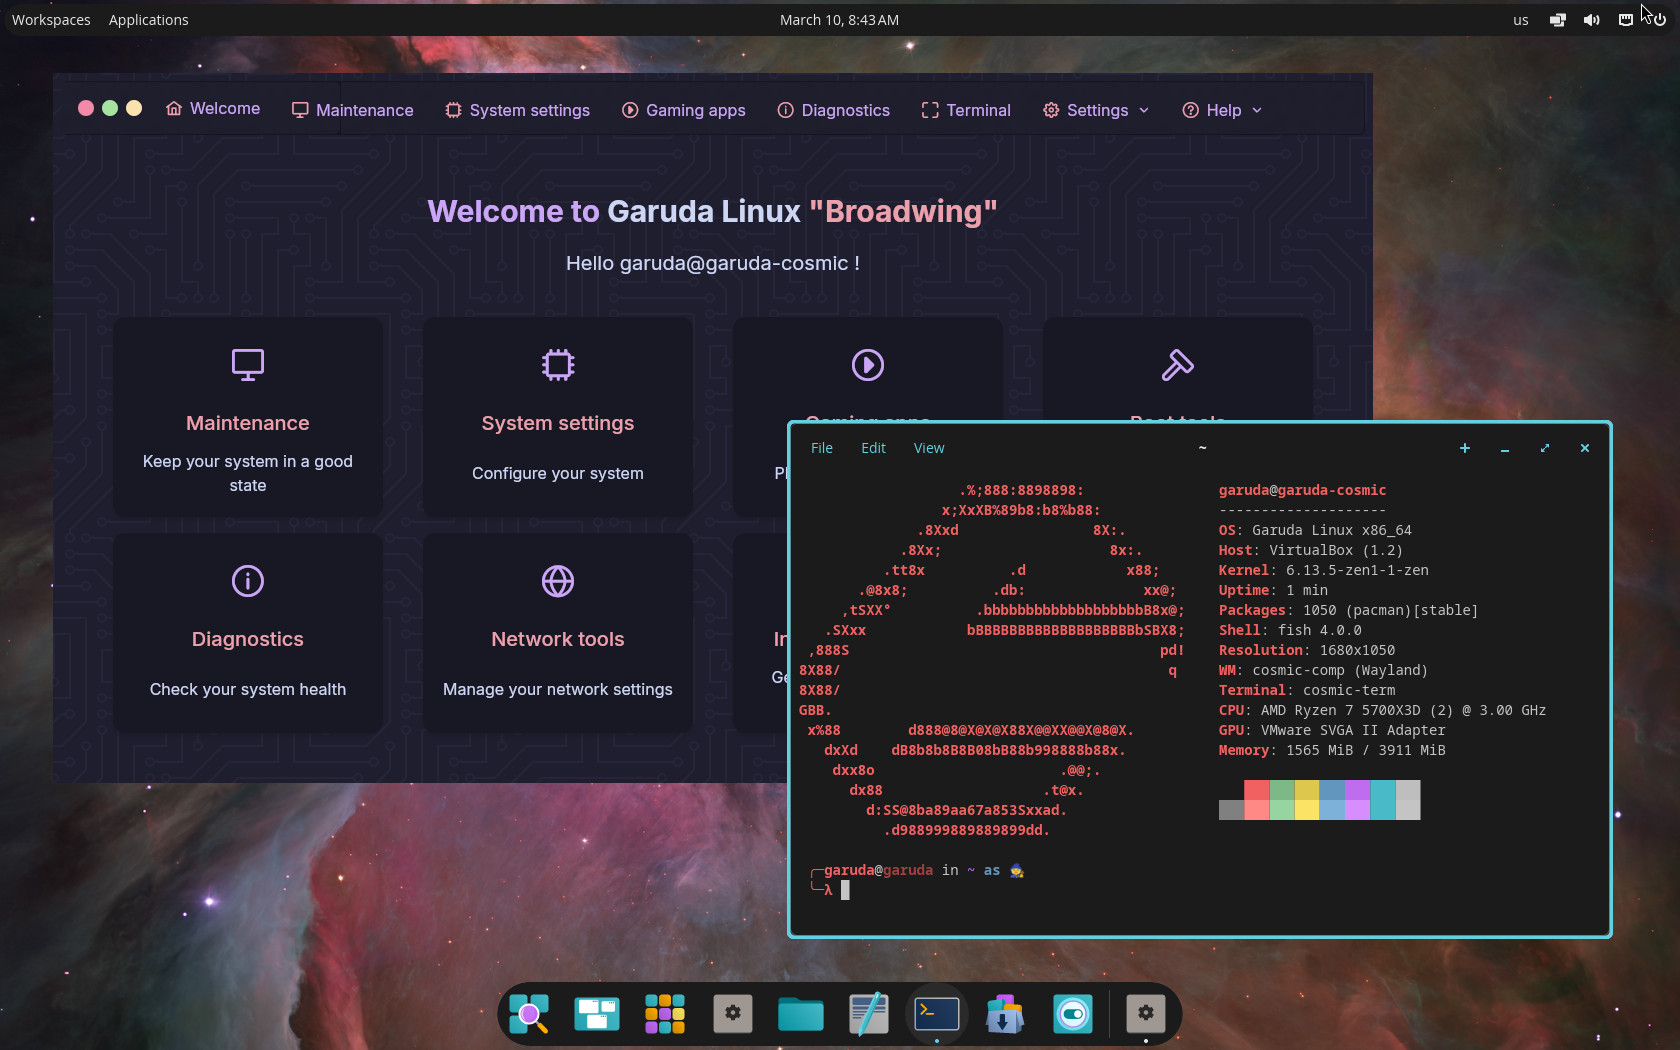Click the green dot of Welcome window
The image size is (1680, 1050).
(110, 108)
